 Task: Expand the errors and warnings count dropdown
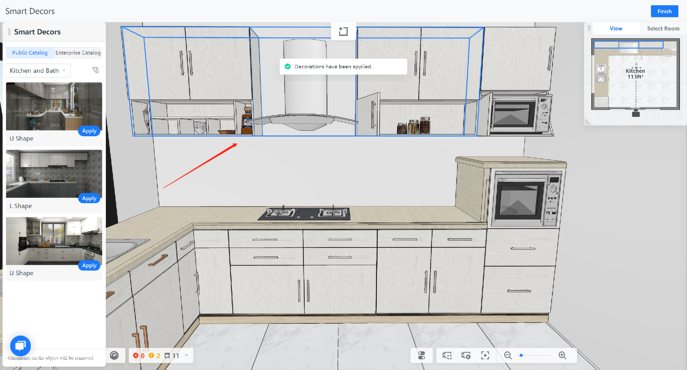pyautogui.click(x=186, y=356)
